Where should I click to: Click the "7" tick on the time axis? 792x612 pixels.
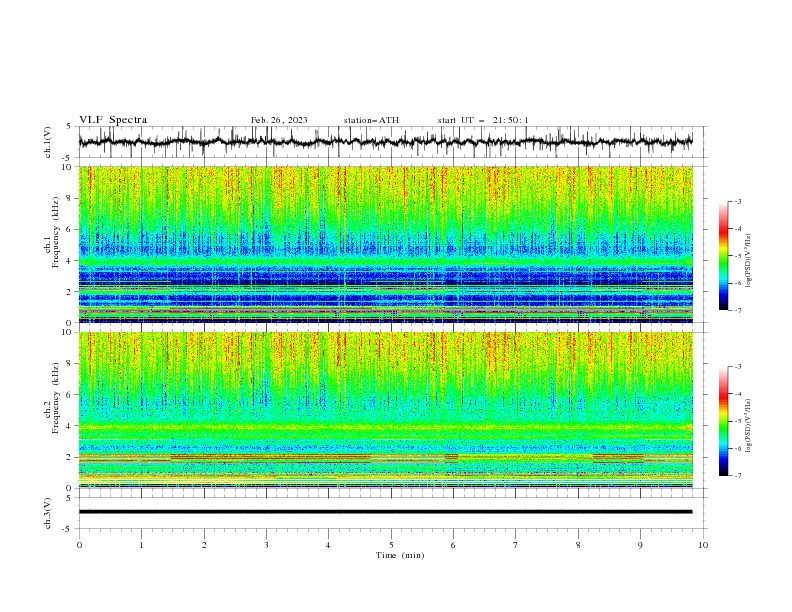(516, 545)
